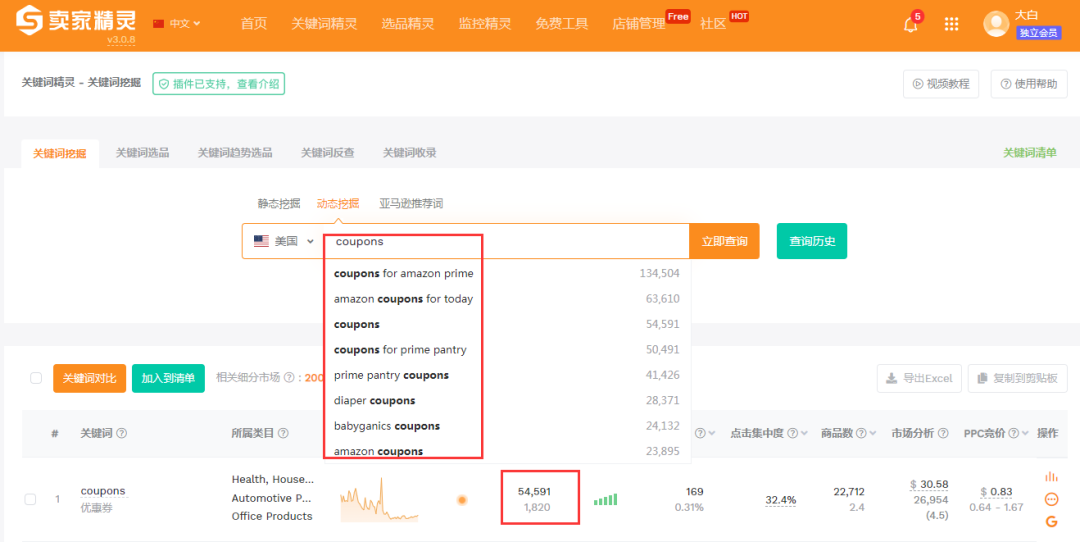Click the 复制到剪贴板 button
Screen dimensions: 1080x542
point(1018,378)
